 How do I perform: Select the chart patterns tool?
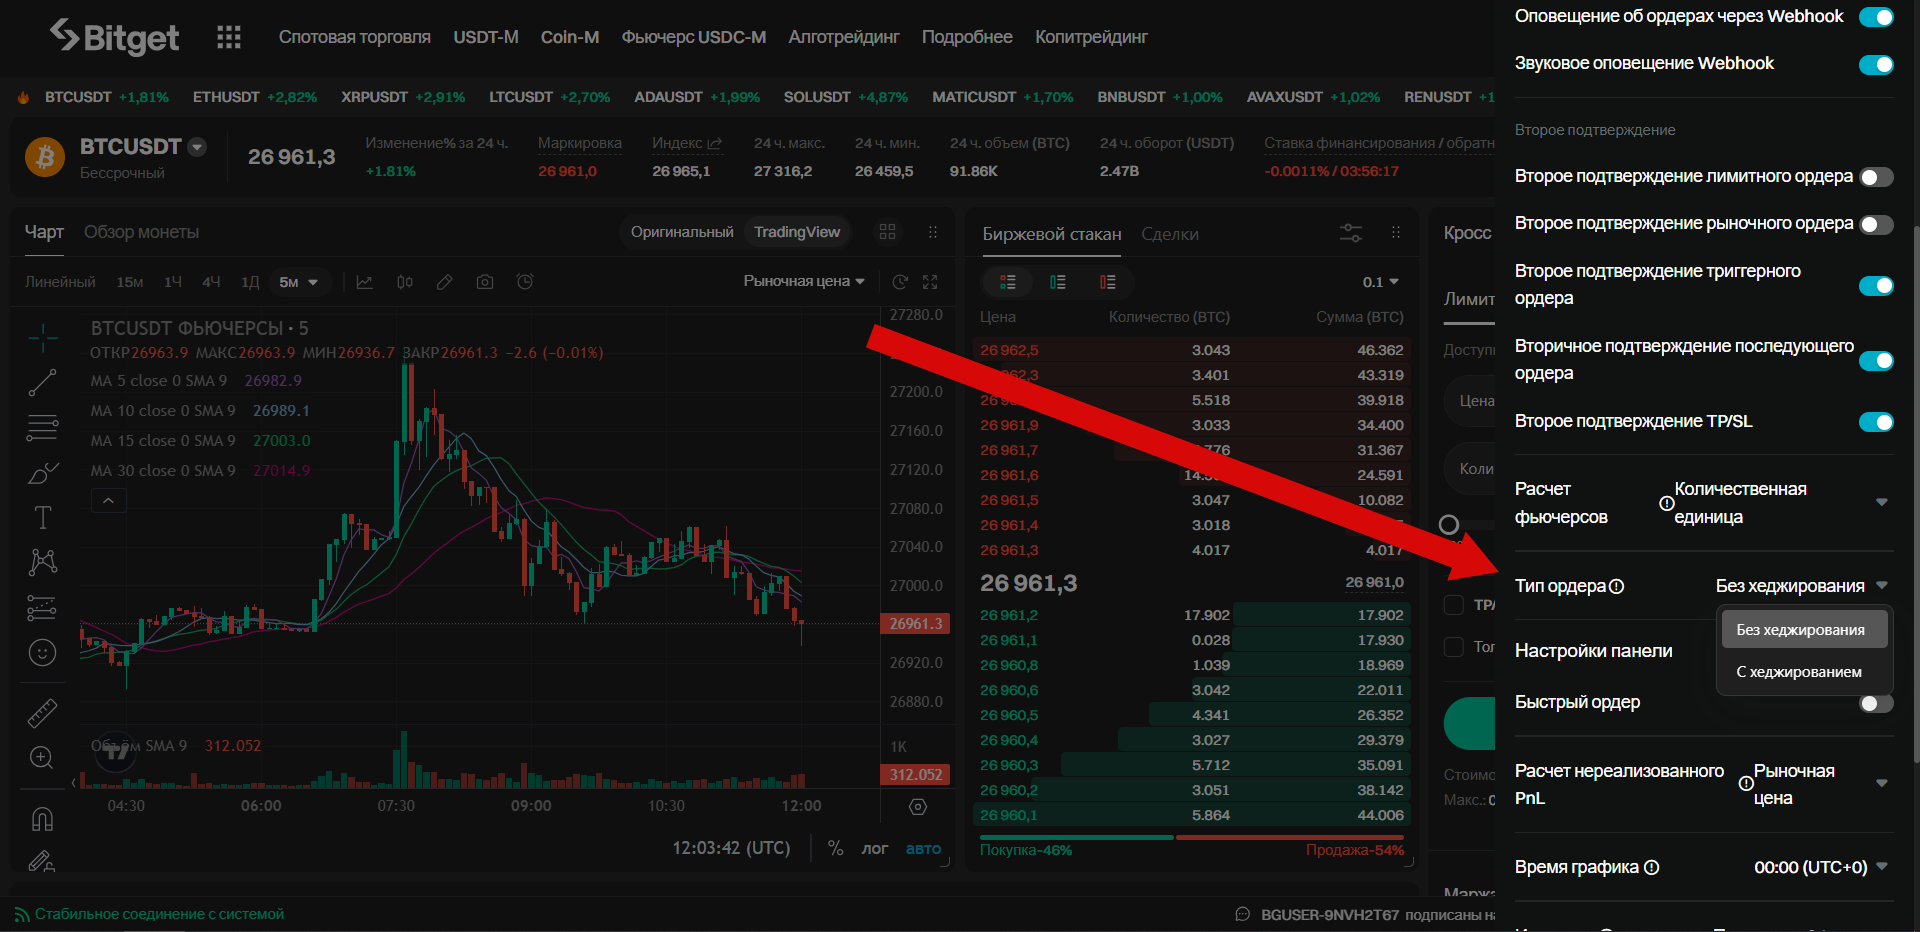(x=42, y=562)
